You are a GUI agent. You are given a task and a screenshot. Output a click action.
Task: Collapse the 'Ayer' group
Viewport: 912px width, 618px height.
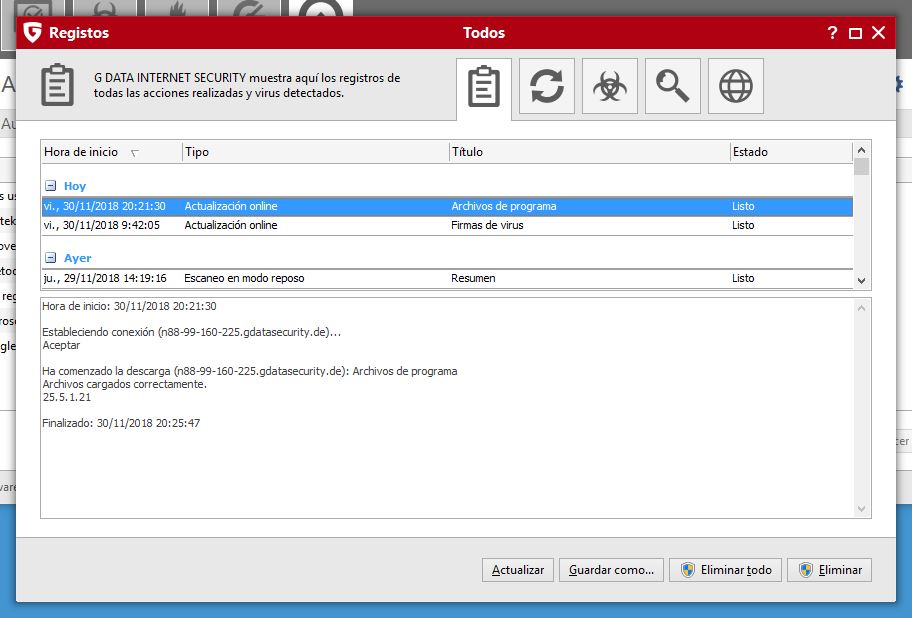[x=51, y=258]
